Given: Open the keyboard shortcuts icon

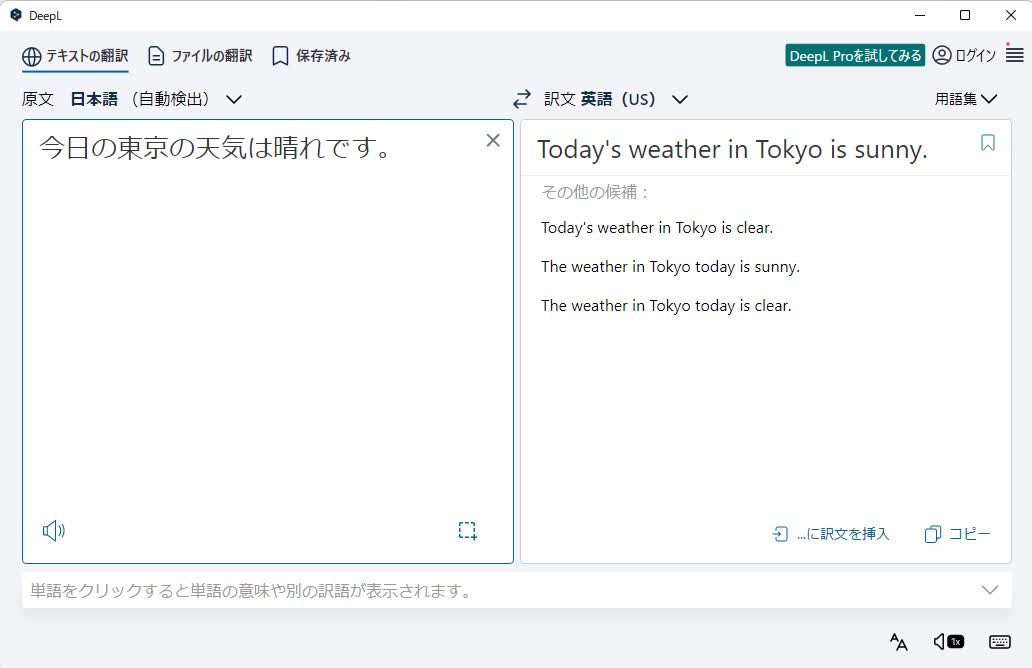Looking at the screenshot, I should 1000,642.
